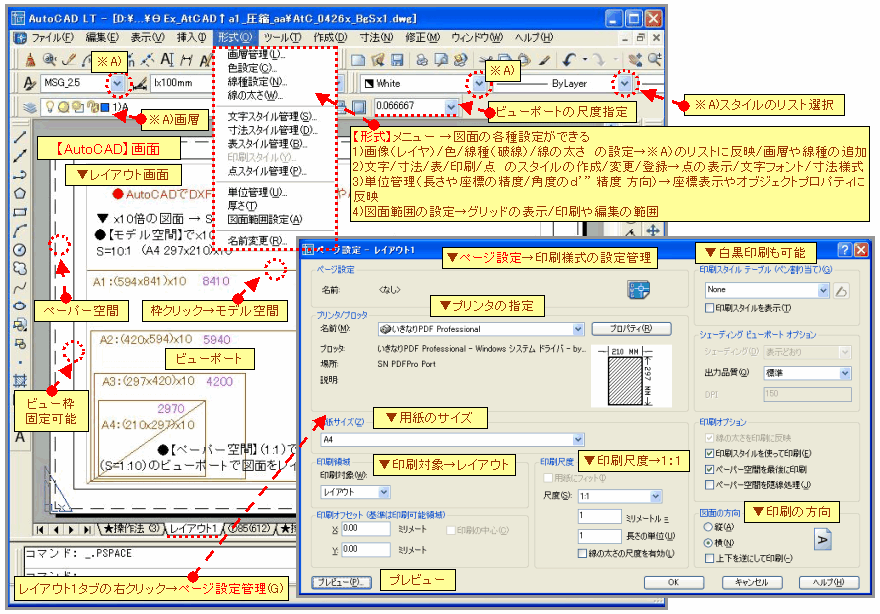Click the Save floppy disk icon
Image resolution: width=880 pixels, height=614 pixels.
[397, 59]
